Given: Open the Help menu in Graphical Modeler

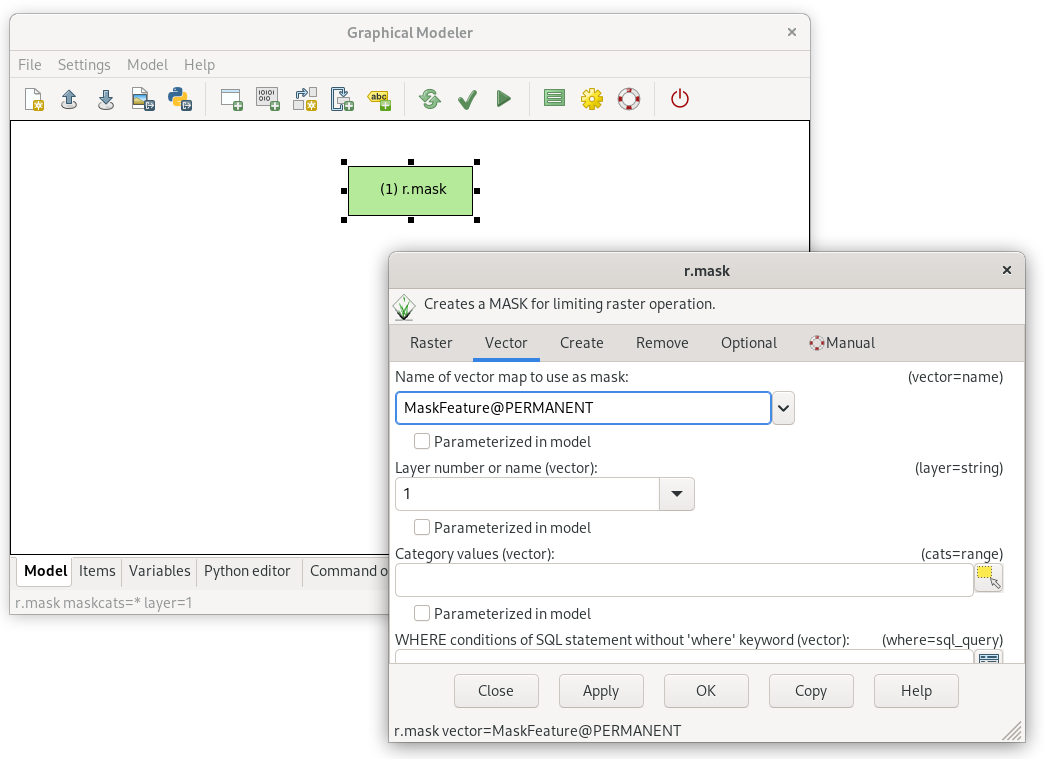Looking at the screenshot, I should [199, 65].
